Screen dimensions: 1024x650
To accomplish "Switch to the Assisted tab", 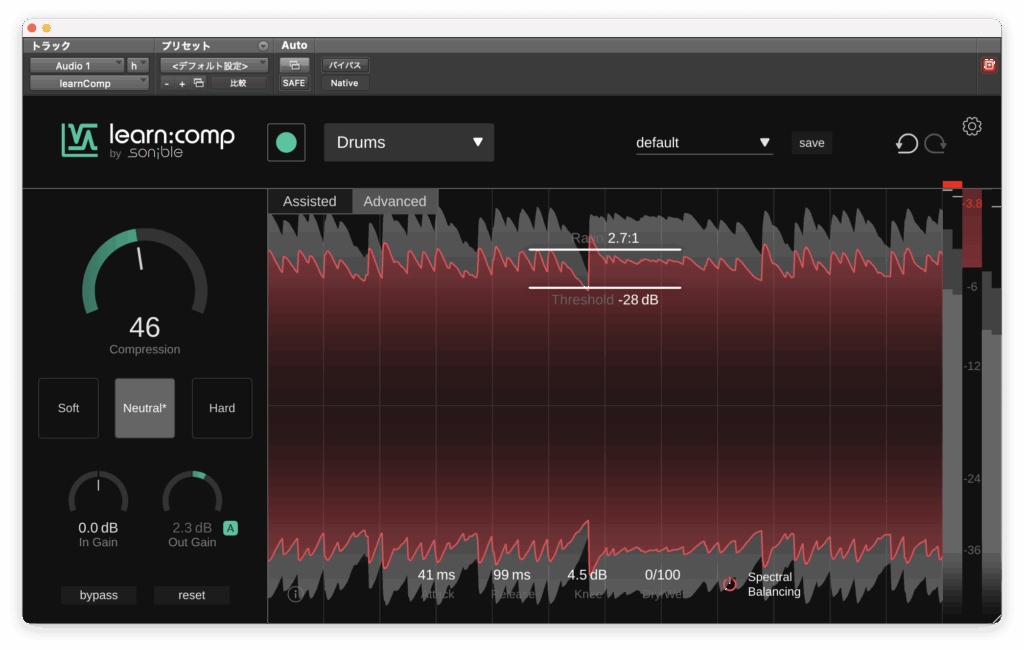I will click(x=310, y=201).
